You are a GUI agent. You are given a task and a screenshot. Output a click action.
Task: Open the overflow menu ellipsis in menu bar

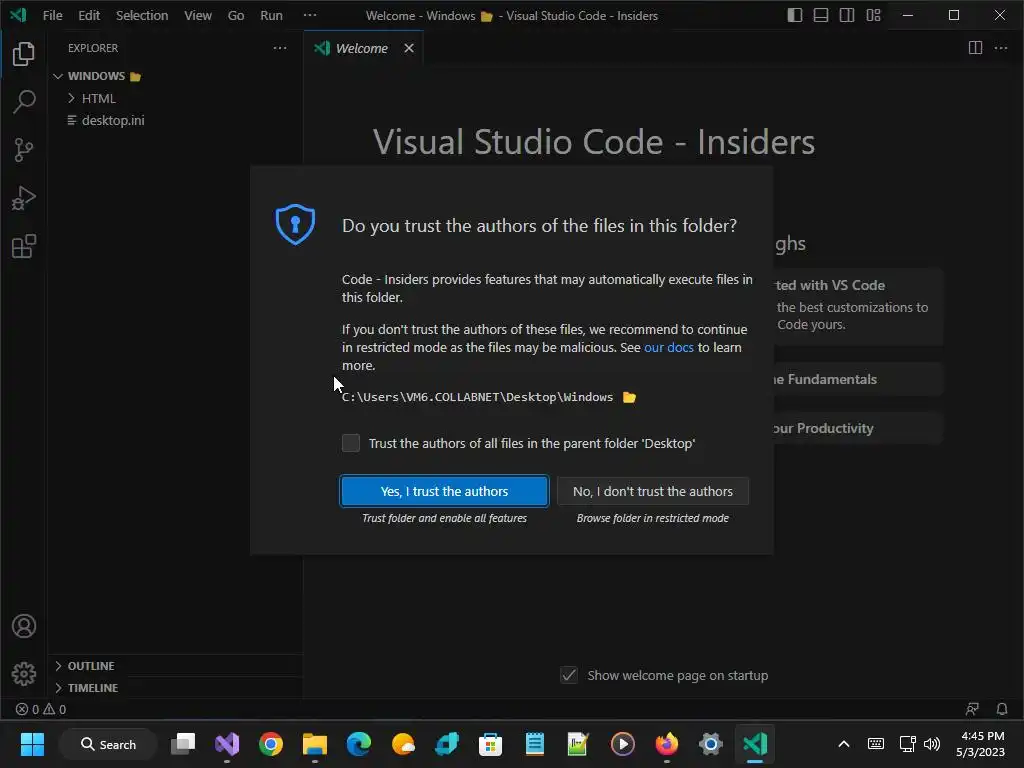click(310, 15)
